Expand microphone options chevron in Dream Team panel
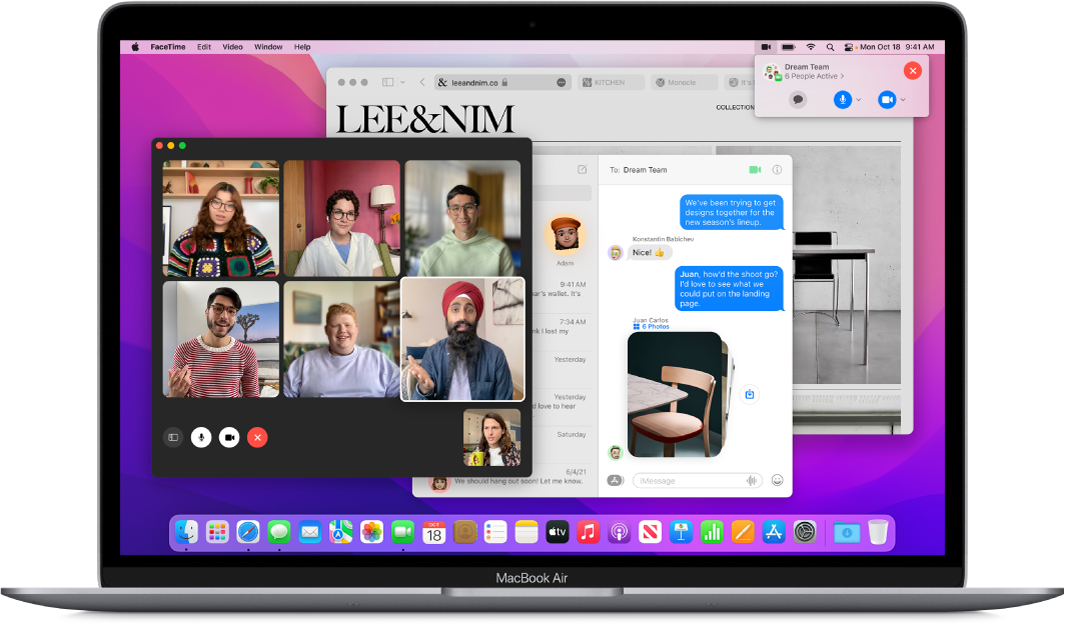Viewport: 1068px width, 626px height. coord(859,100)
